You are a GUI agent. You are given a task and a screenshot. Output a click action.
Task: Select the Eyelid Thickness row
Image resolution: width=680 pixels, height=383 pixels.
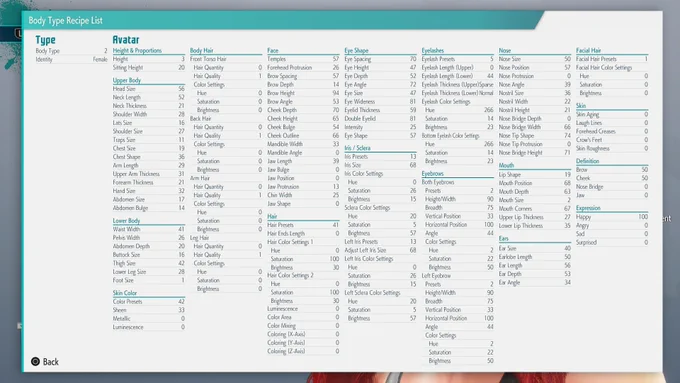(380, 110)
